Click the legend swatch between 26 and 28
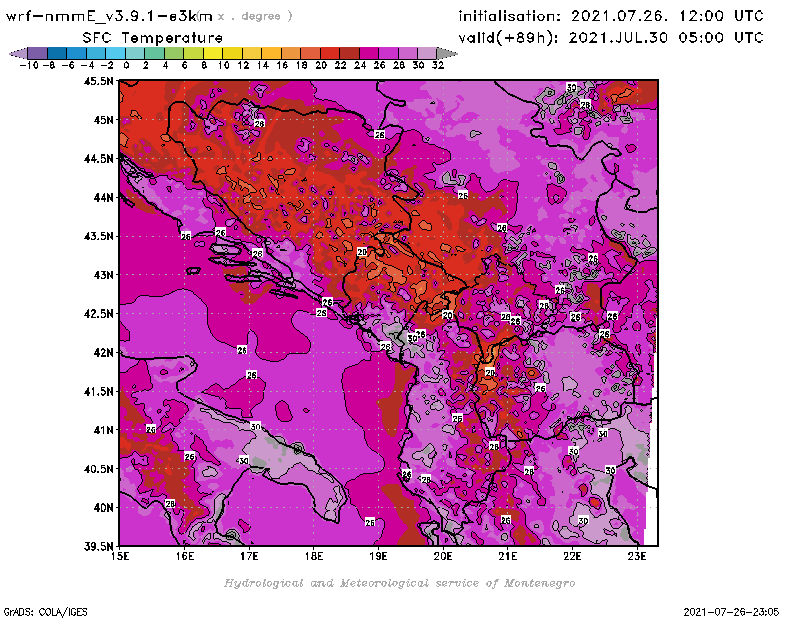This screenshot has height=618, width=800. (388, 53)
